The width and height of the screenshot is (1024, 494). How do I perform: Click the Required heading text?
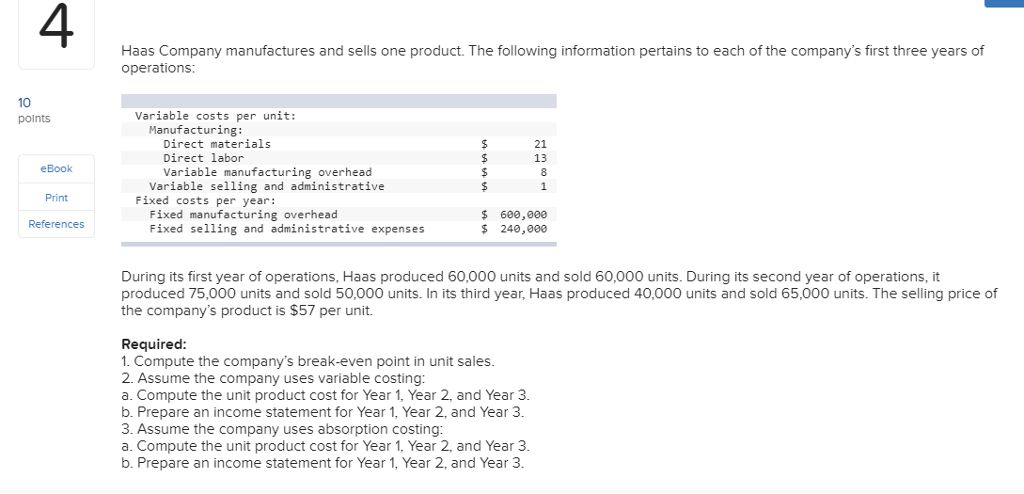[x=154, y=344]
